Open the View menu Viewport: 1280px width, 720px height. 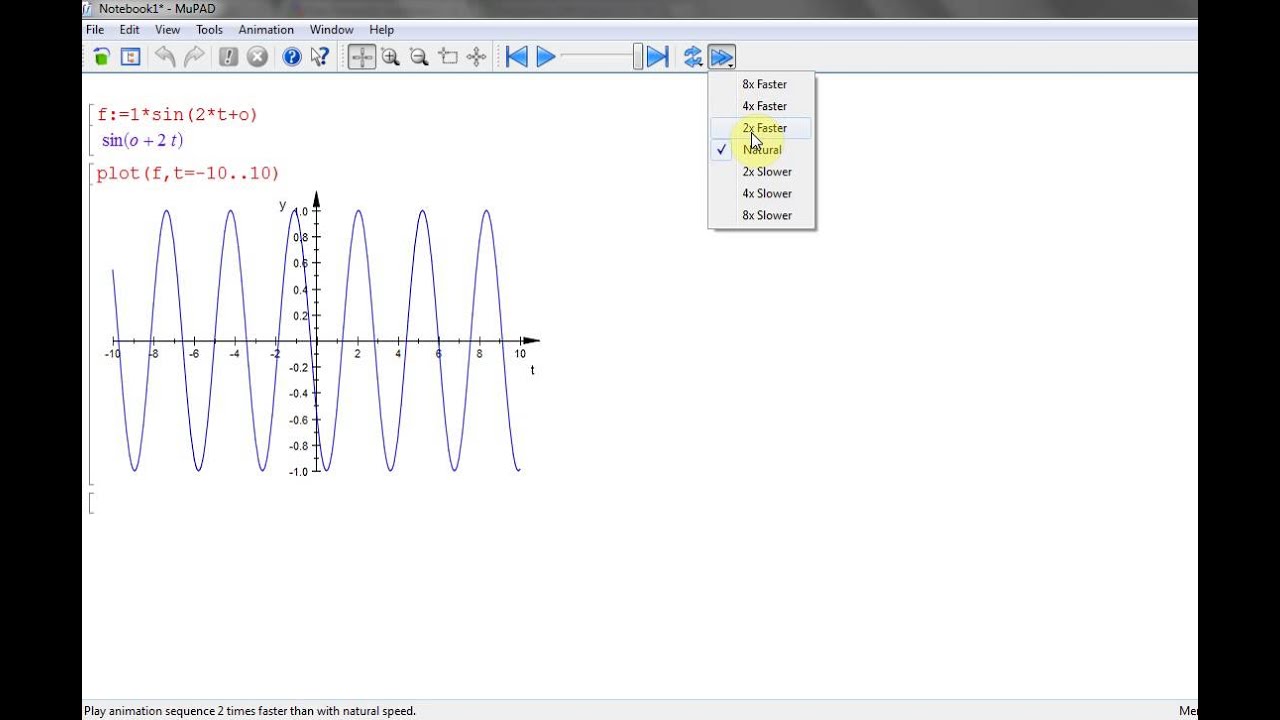(x=167, y=30)
